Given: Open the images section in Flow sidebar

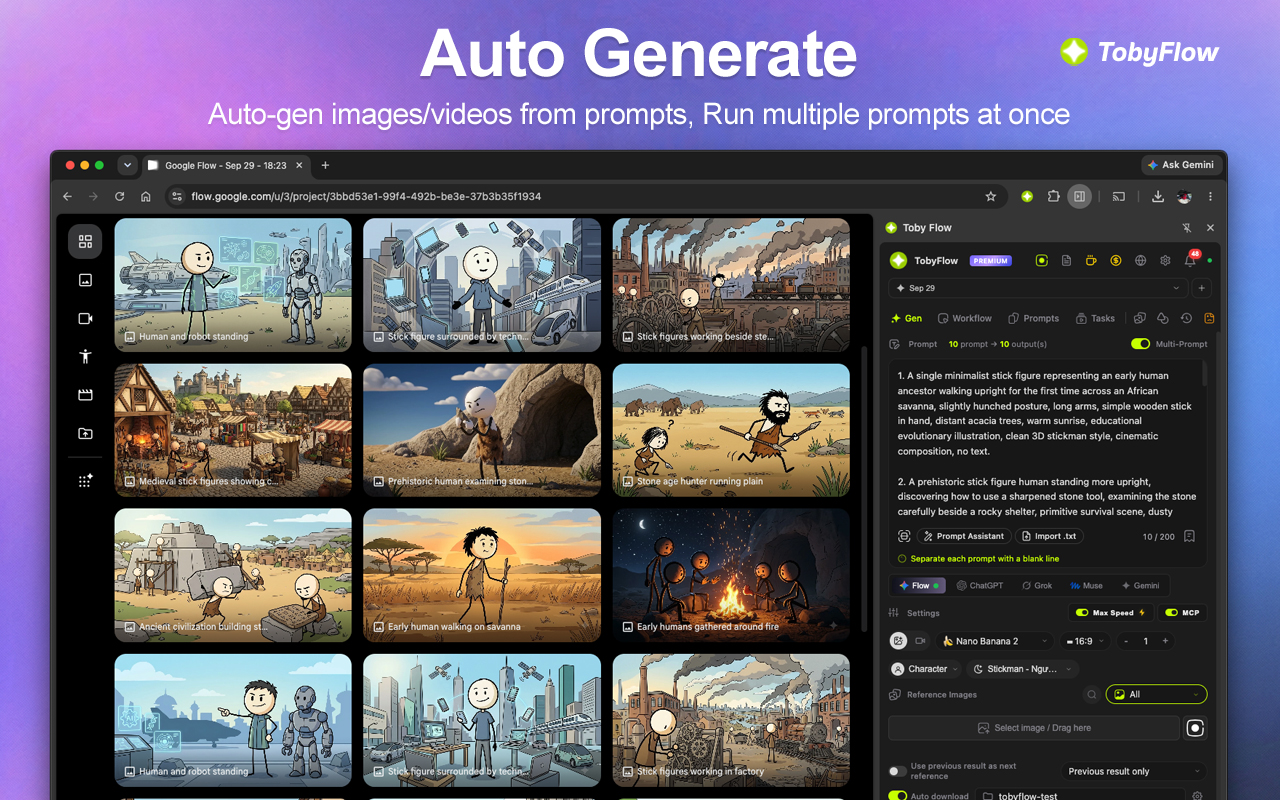Looking at the screenshot, I should point(85,280).
